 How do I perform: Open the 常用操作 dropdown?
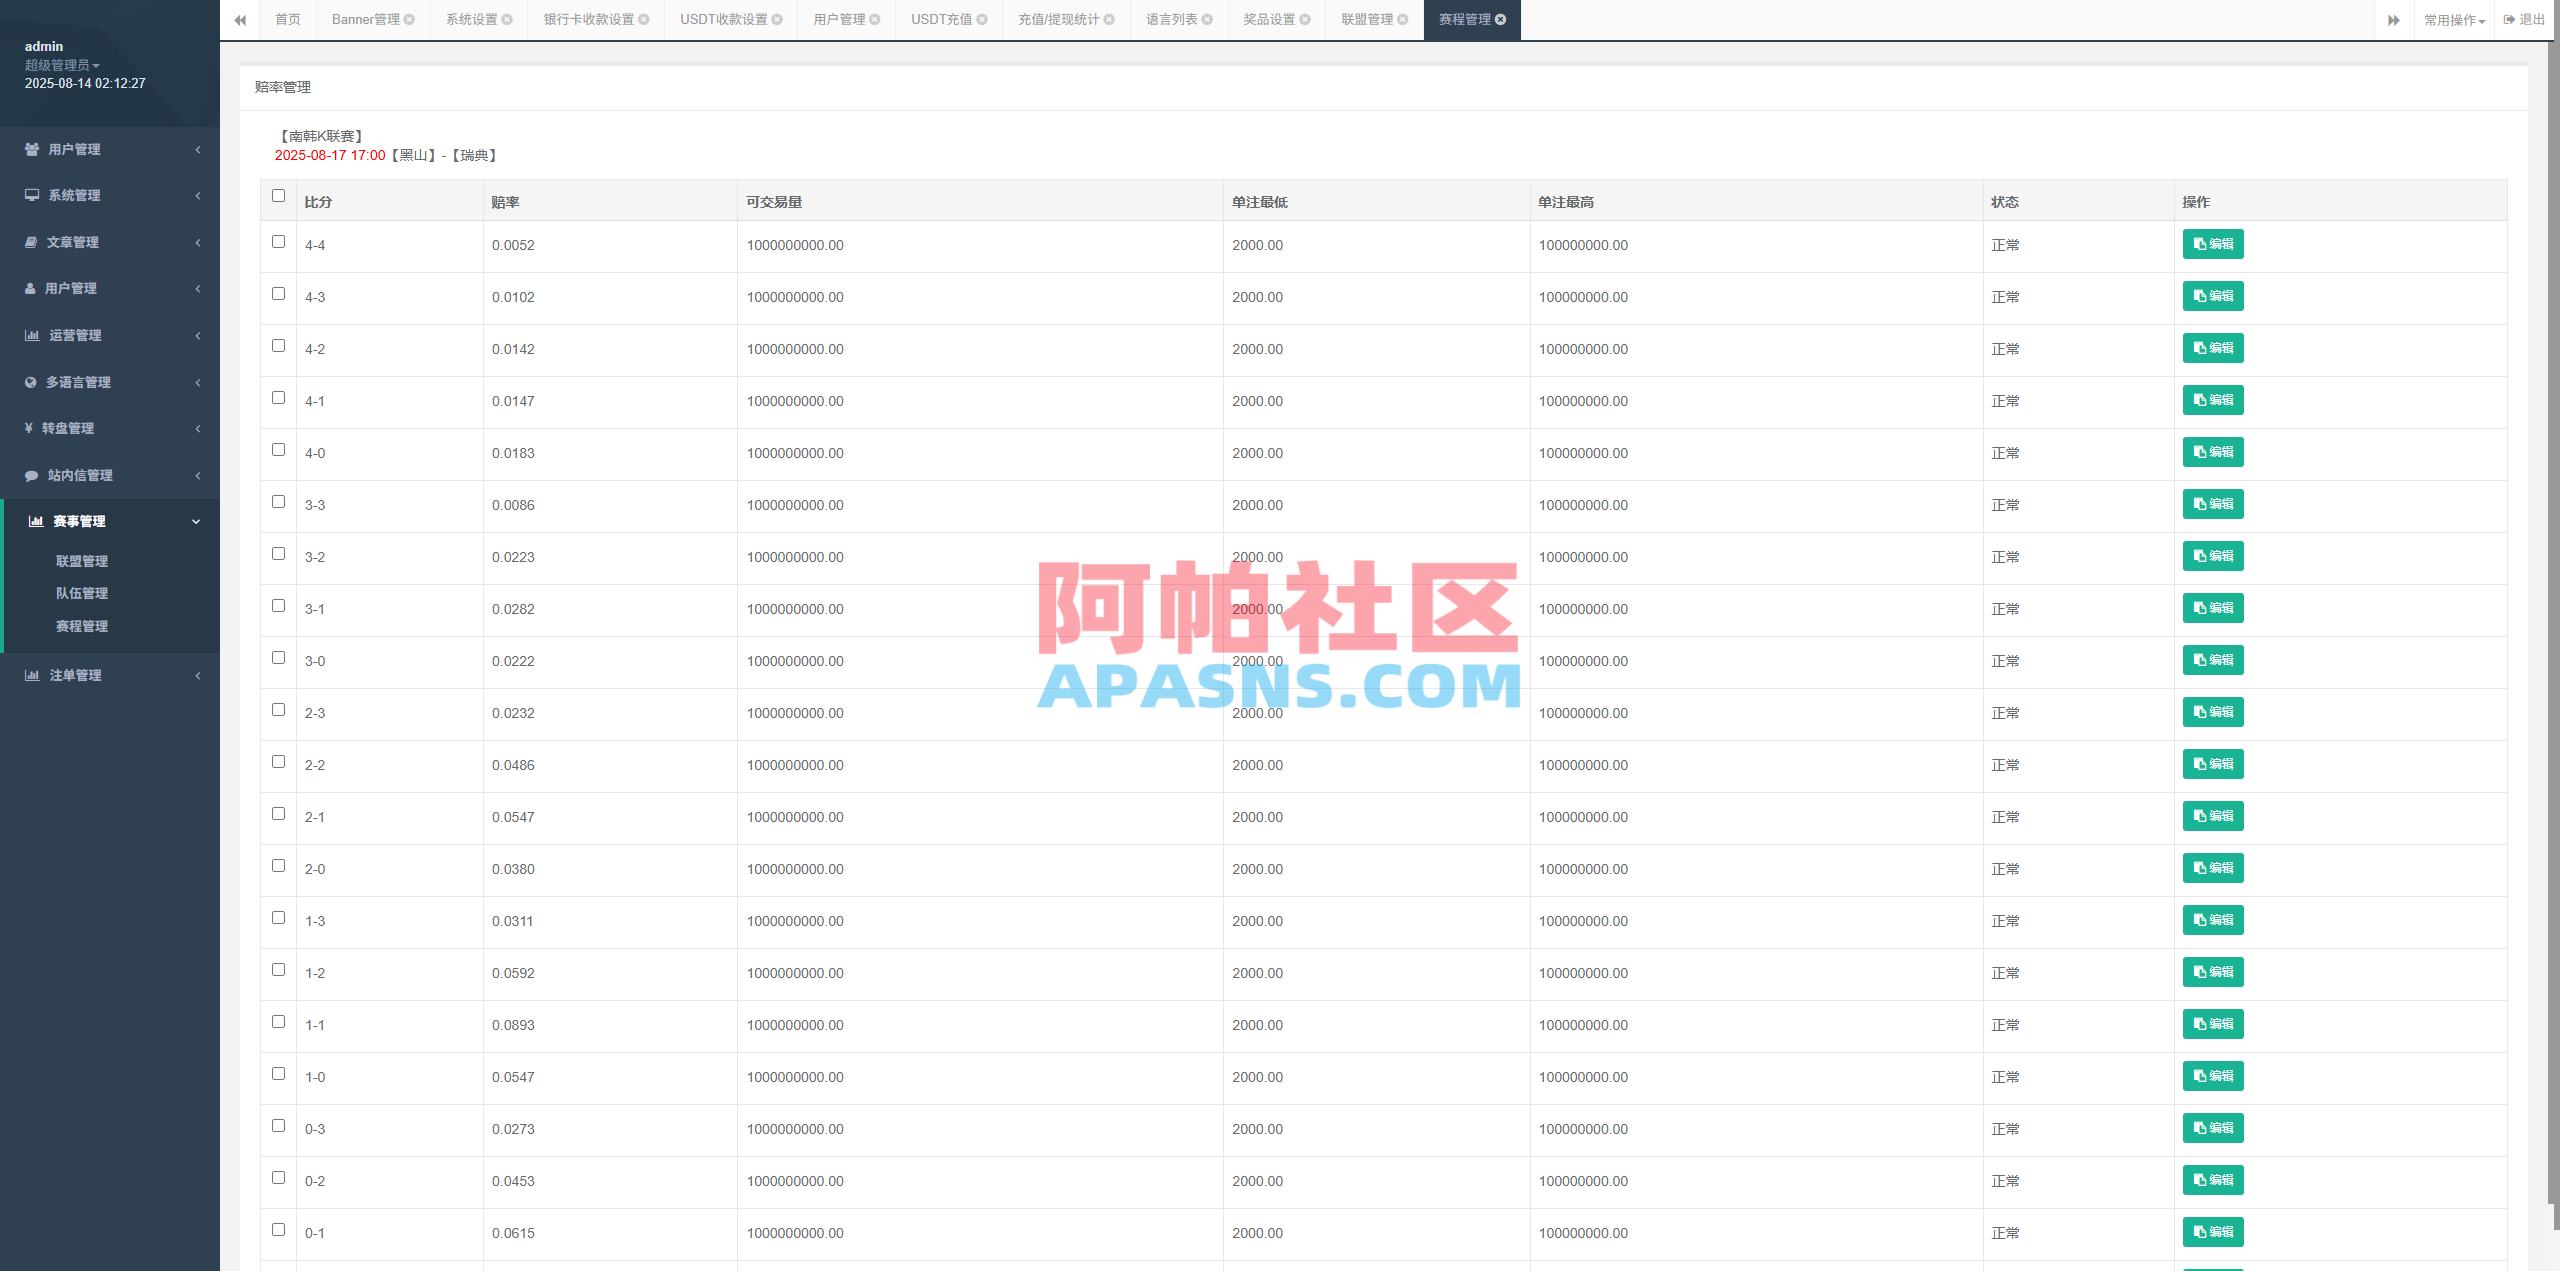(x=2455, y=19)
